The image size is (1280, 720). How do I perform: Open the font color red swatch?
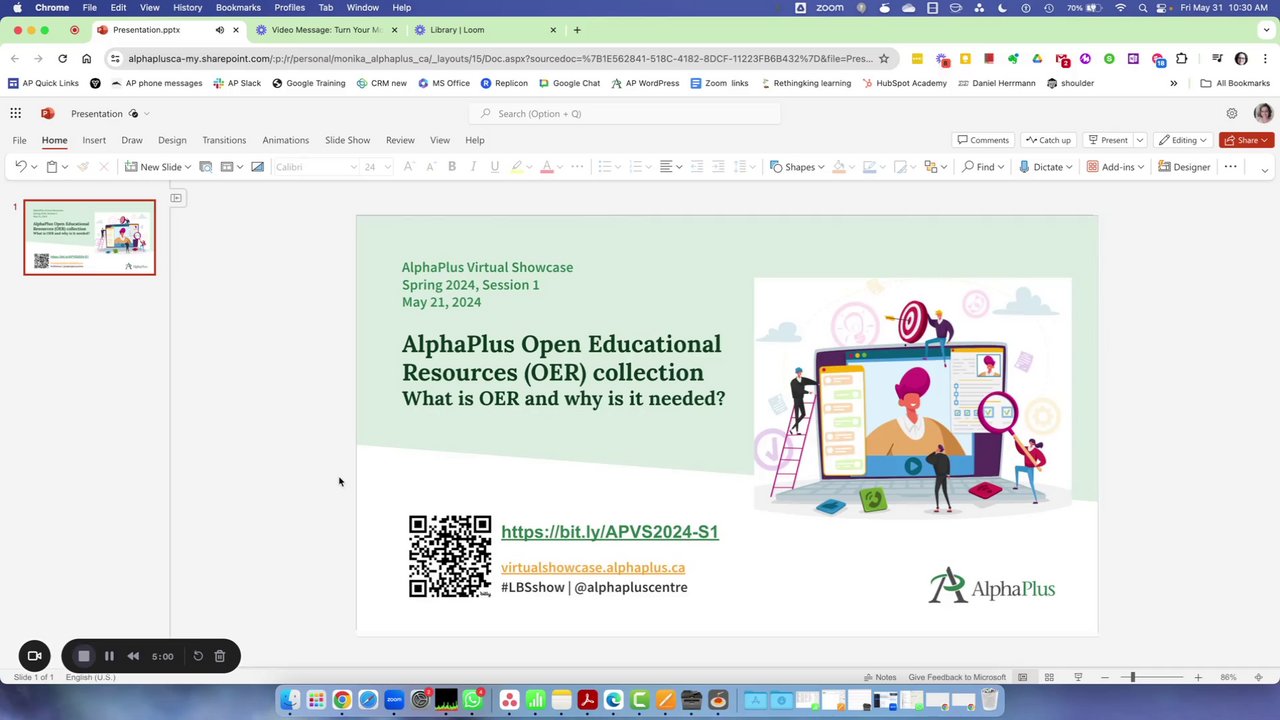tap(546, 167)
